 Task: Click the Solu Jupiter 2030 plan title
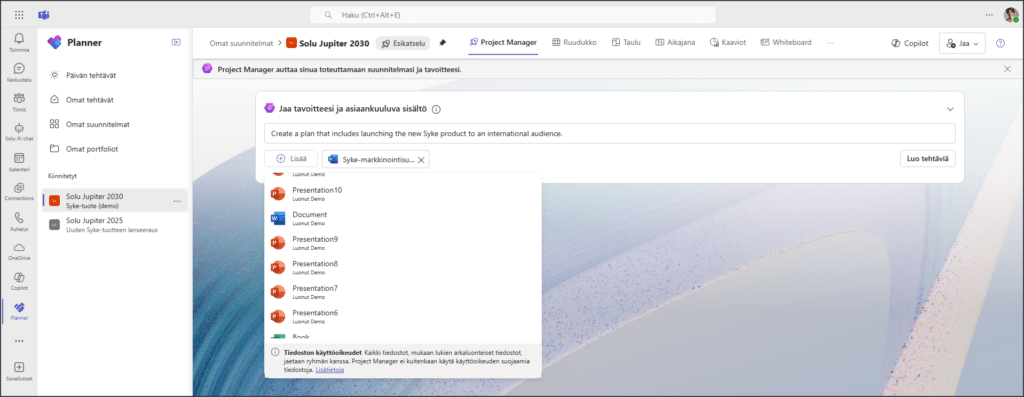click(334, 43)
